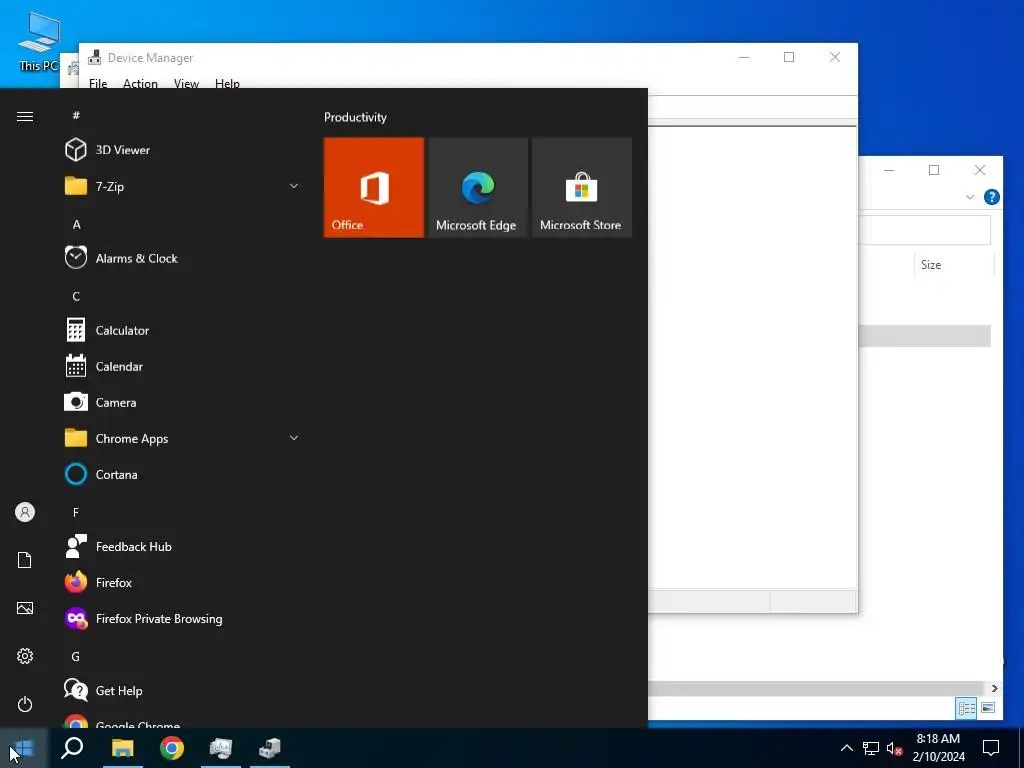The image size is (1024, 768).
Task: Open the Microsoft Store tile
Action: click(581, 187)
